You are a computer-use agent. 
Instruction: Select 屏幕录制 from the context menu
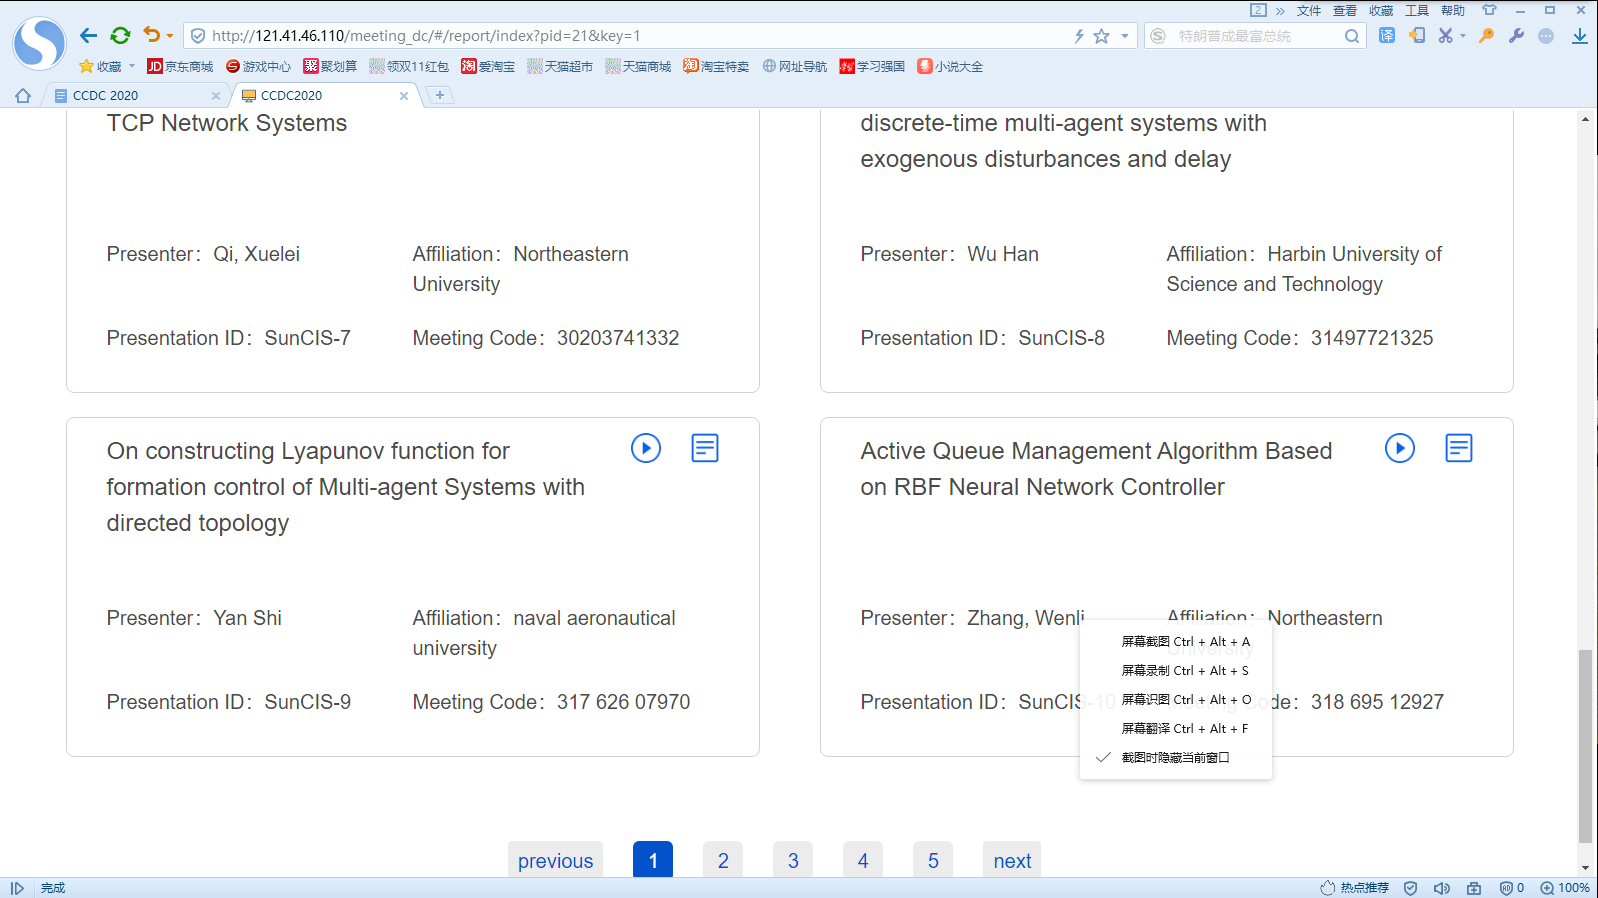coord(1184,671)
